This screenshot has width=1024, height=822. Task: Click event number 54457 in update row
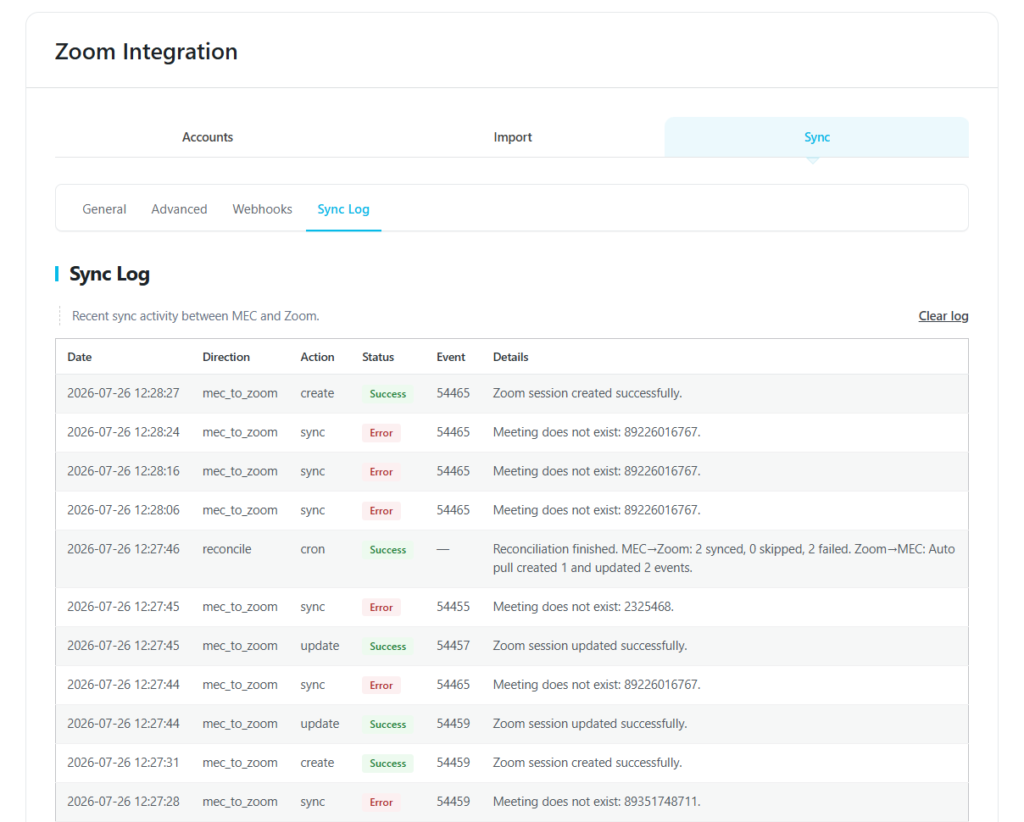click(453, 646)
